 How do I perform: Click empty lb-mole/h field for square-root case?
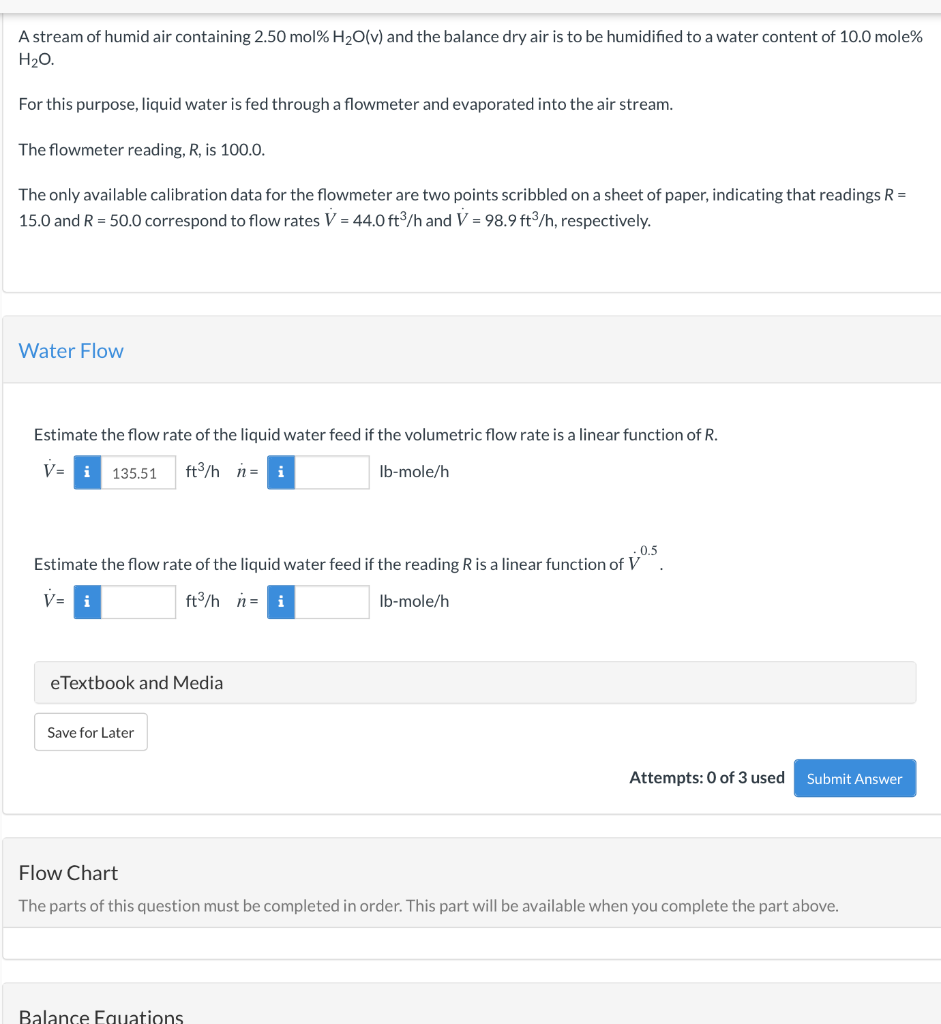click(x=332, y=601)
